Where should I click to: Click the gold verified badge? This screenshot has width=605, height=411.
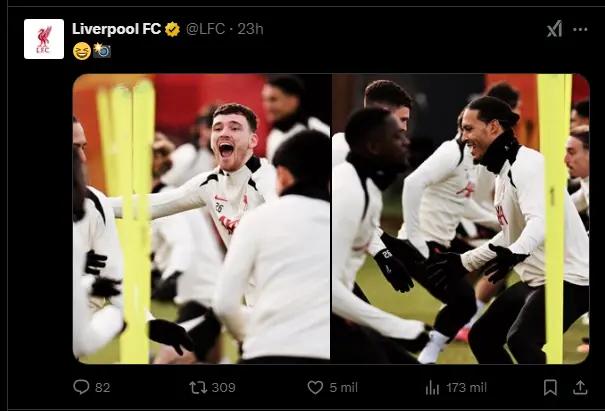(172, 29)
